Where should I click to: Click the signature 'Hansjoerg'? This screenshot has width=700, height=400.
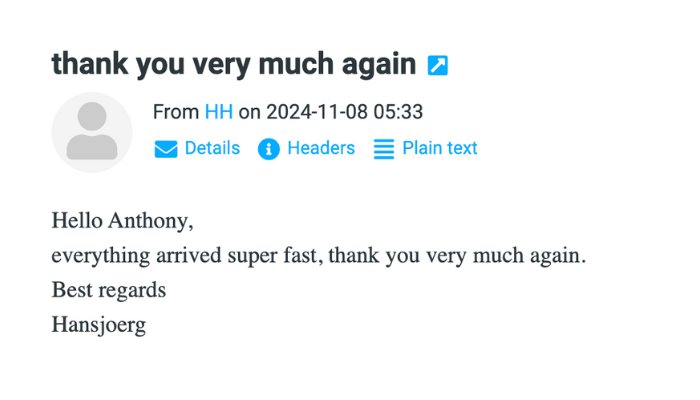tap(99, 325)
